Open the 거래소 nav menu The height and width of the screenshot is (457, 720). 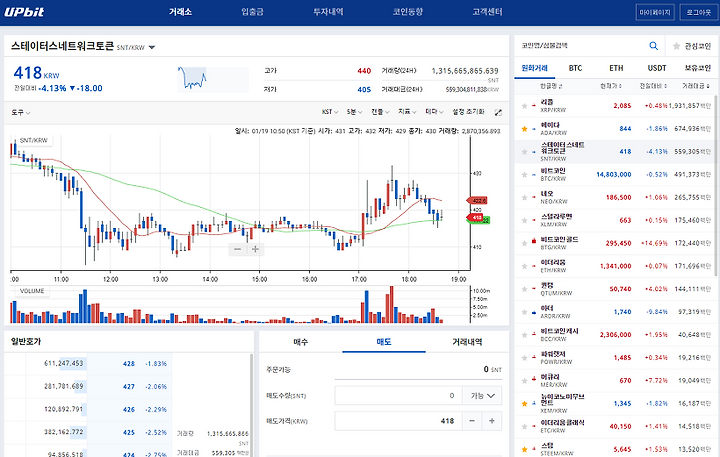click(180, 12)
